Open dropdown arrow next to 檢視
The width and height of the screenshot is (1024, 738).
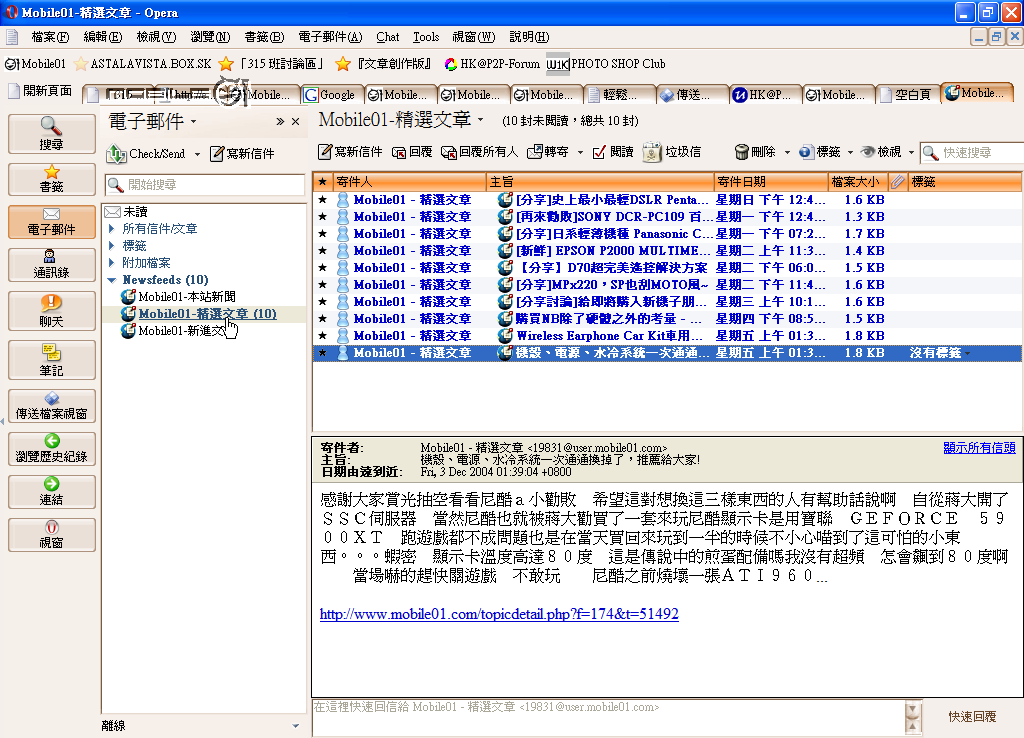coord(912,152)
